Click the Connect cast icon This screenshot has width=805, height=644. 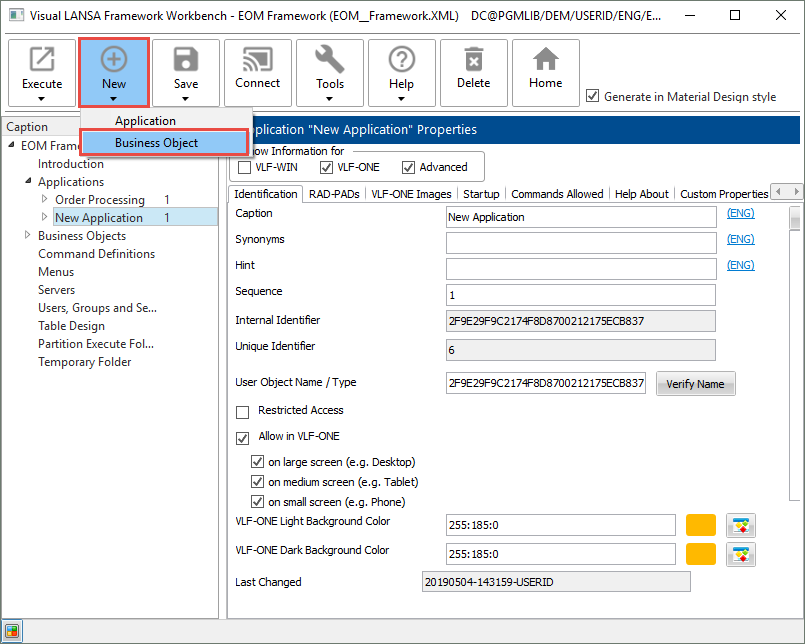pyautogui.click(x=258, y=62)
